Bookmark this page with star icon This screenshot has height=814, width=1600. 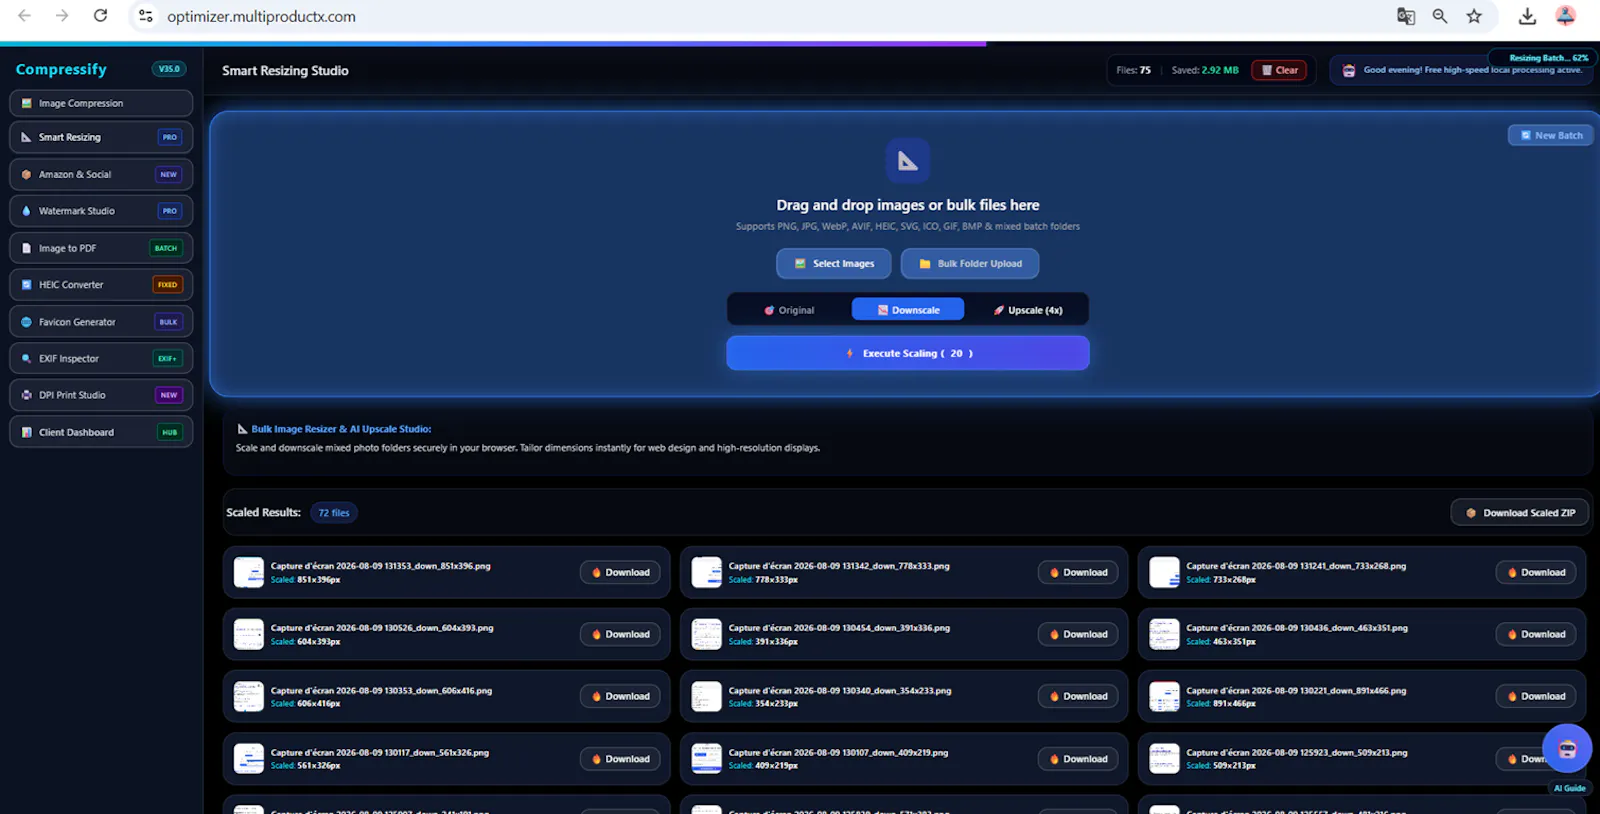point(1474,16)
